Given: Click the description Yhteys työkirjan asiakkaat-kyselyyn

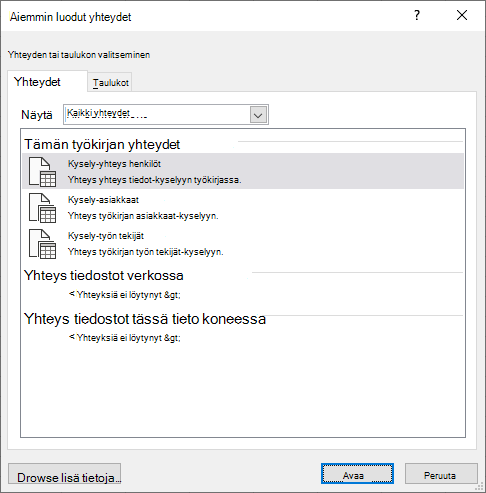Looking at the screenshot, I should click(x=143, y=216).
